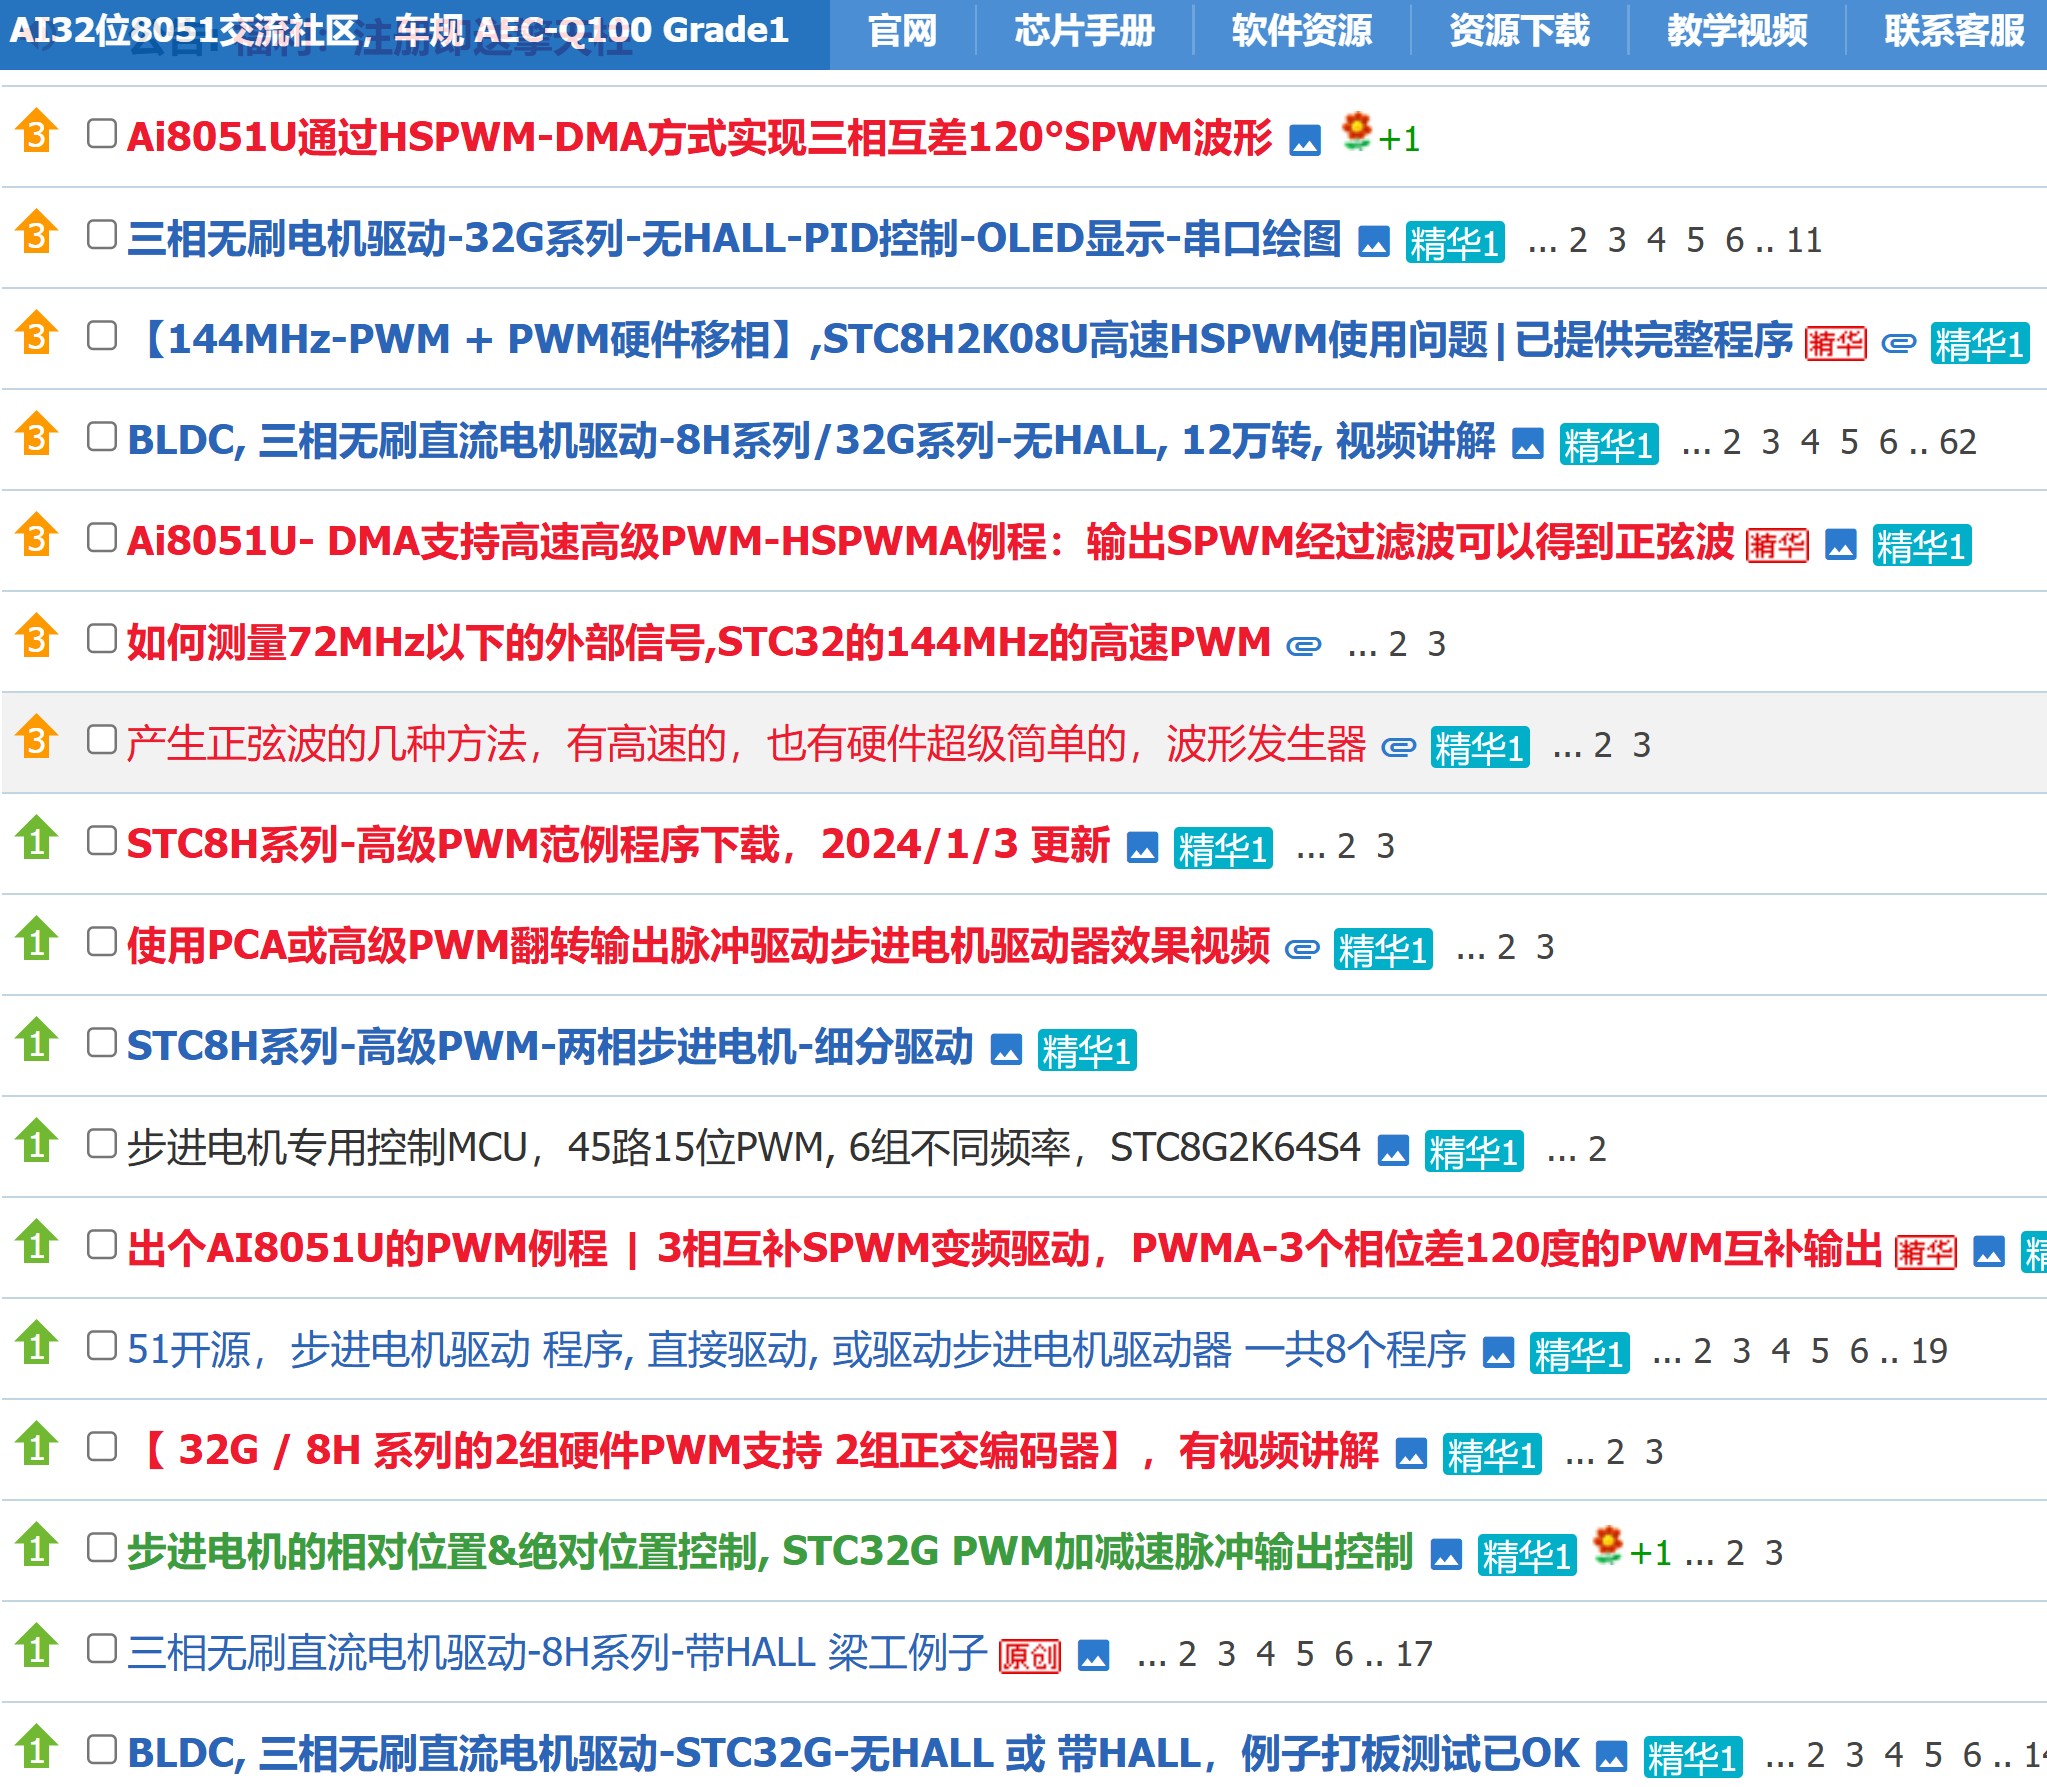Click sticky level-3 icon of 三相无刷电机驱动-32G系列 thread

[x=37, y=232]
